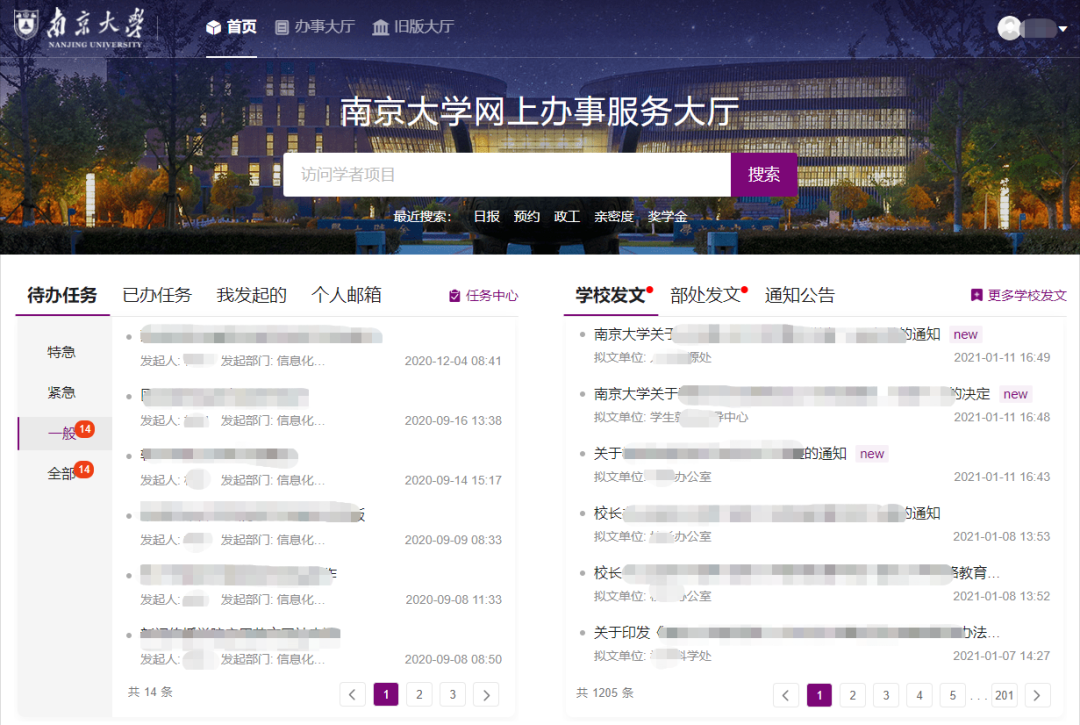Image resolution: width=1080 pixels, height=725 pixels.
Task: Select page 2 in documents pagination
Action: pyautogui.click(x=853, y=695)
